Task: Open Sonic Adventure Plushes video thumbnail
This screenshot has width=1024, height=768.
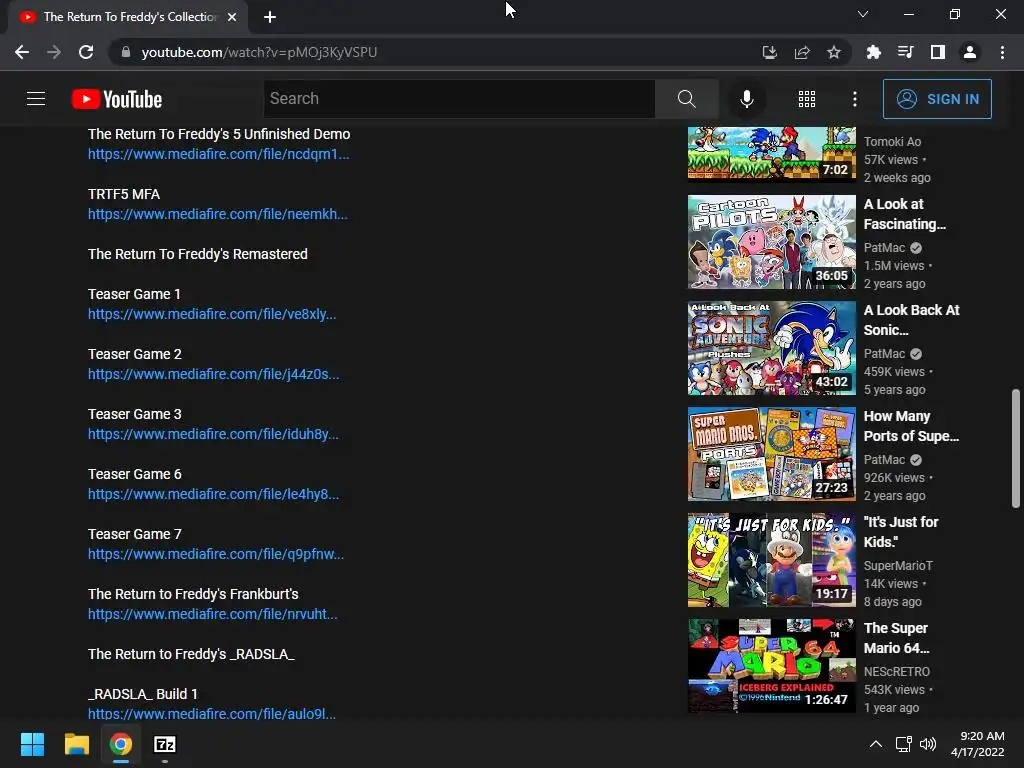Action: click(x=771, y=348)
